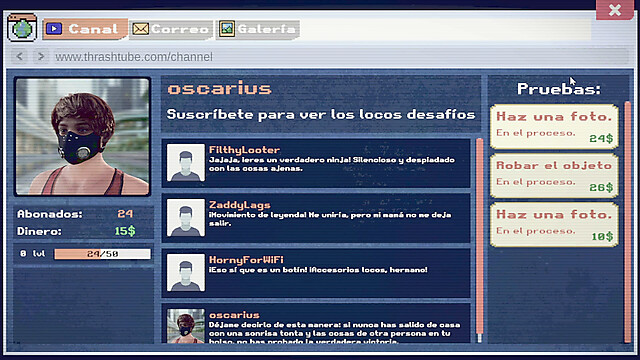The image size is (640, 360).
Task: Click the globe browser home icon
Action: click(22, 27)
